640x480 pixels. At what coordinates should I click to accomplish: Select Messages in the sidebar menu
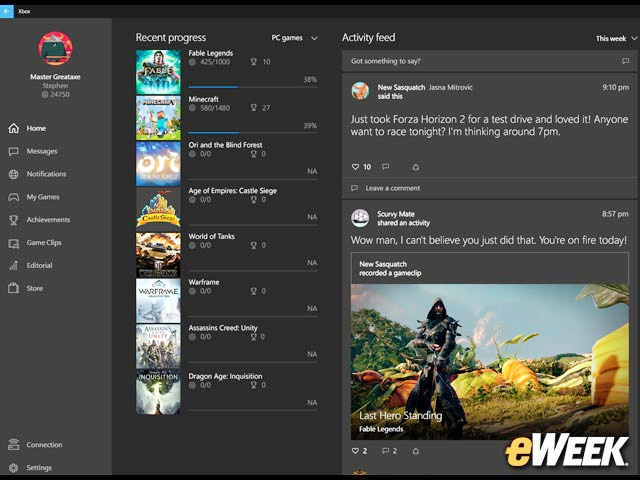[x=42, y=151]
